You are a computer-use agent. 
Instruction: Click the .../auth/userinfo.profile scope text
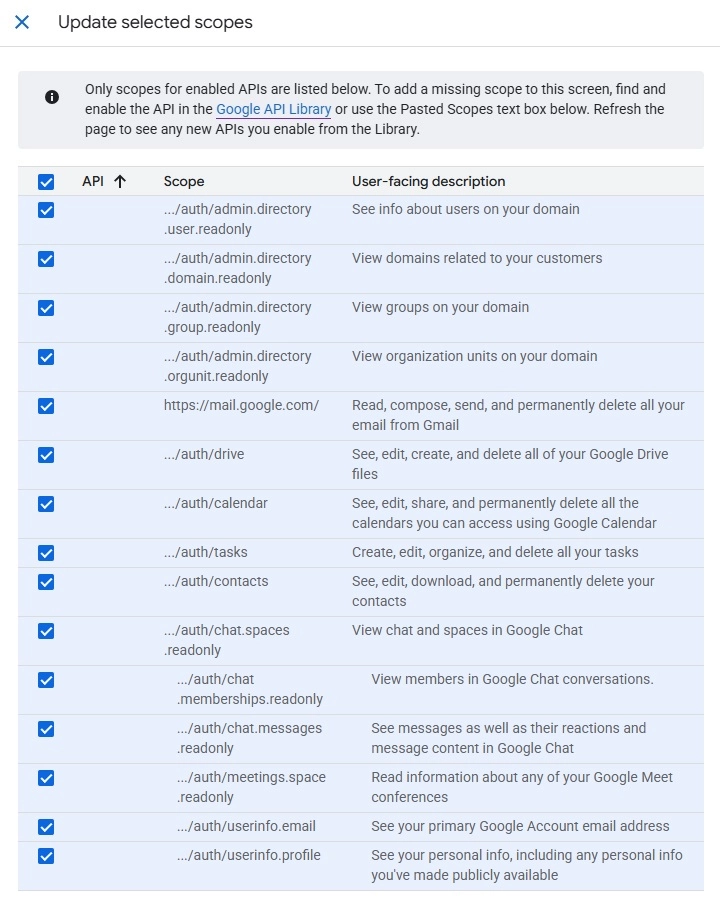[249, 855]
